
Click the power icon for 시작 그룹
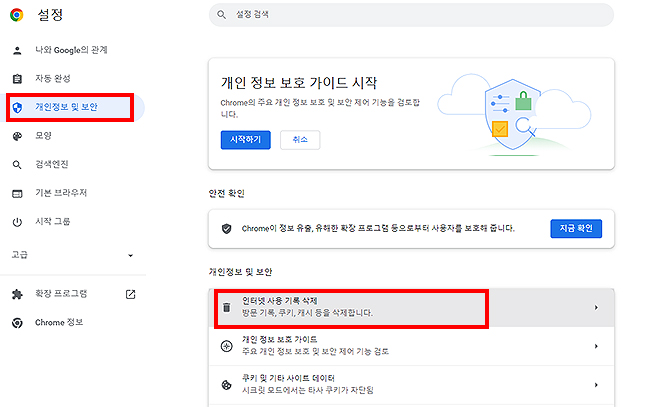pyautogui.click(x=17, y=222)
